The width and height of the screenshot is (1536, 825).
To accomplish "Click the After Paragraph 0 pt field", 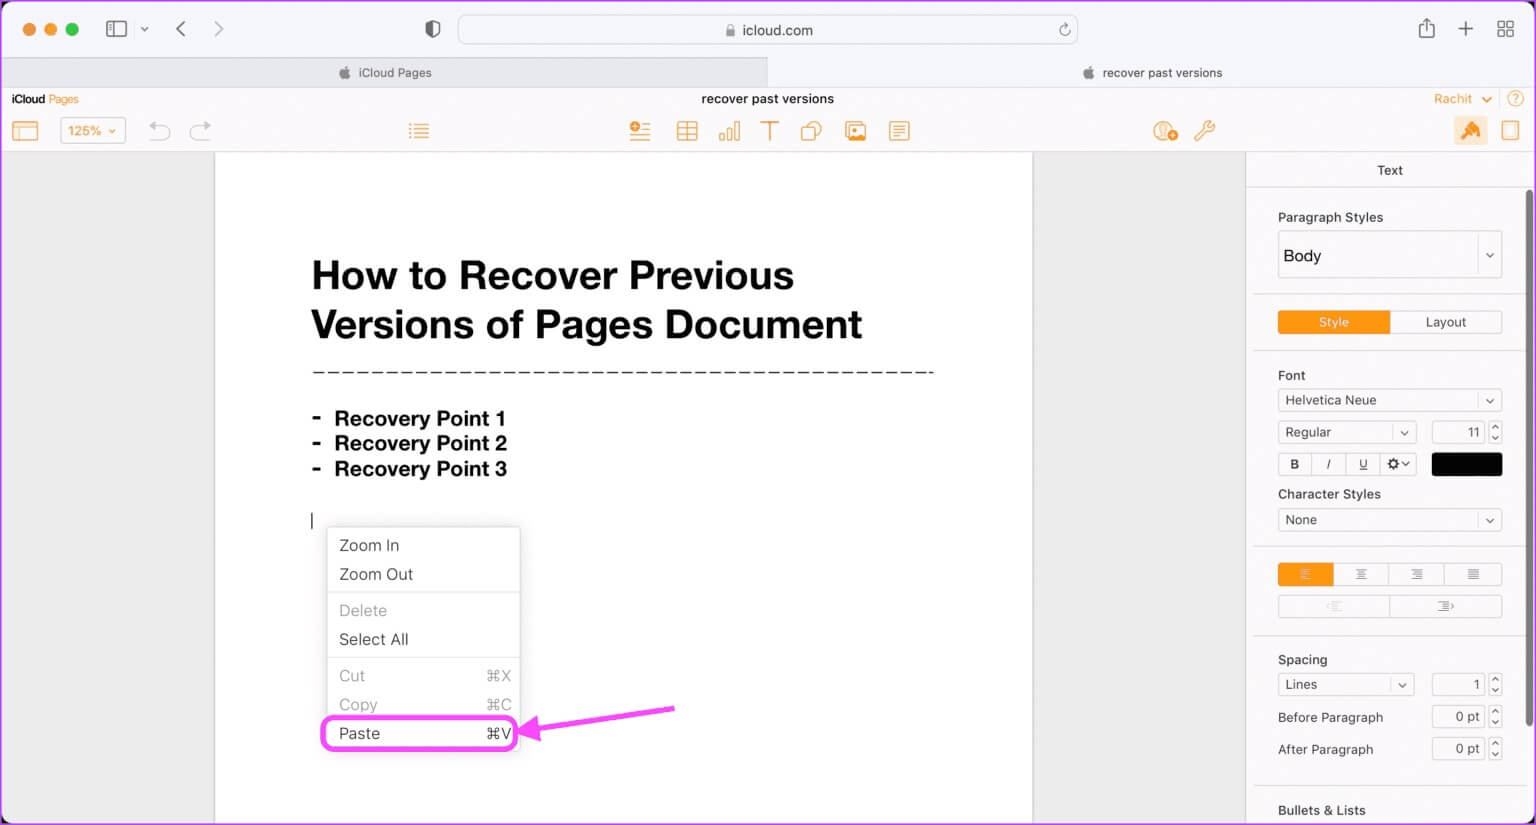I will pyautogui.click(x=1459, y=749).
